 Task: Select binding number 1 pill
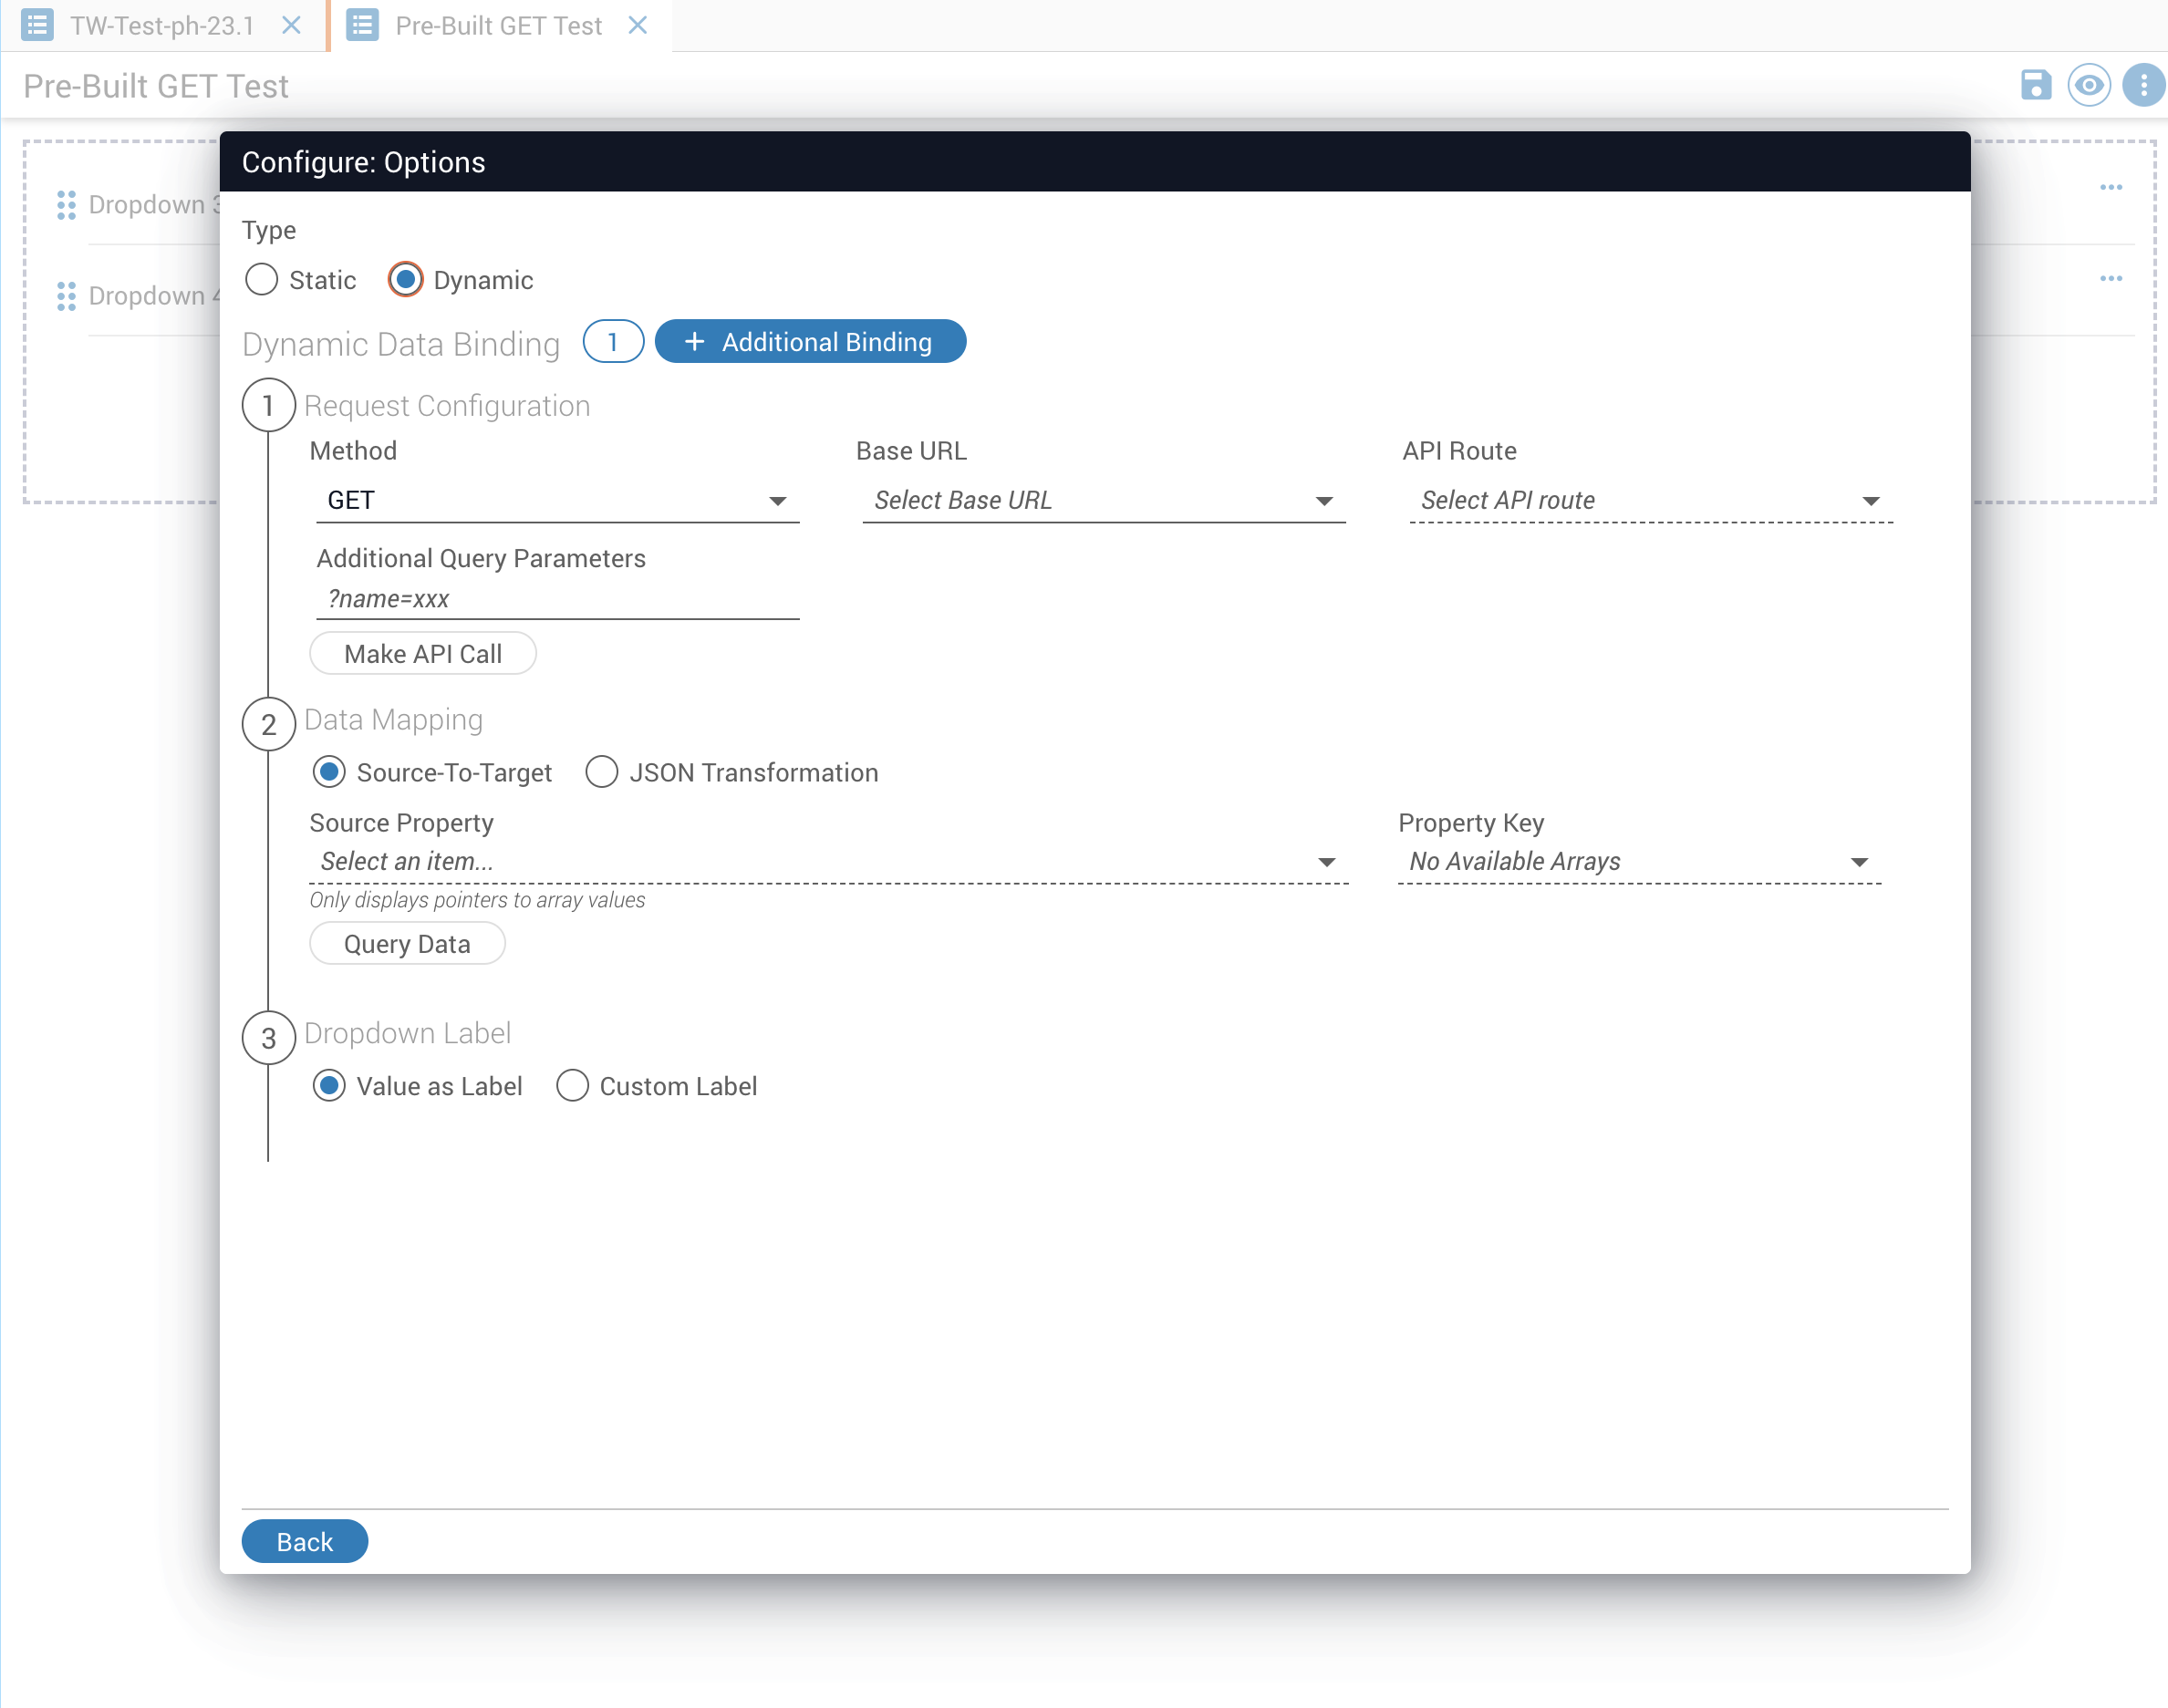click(613, 342)
